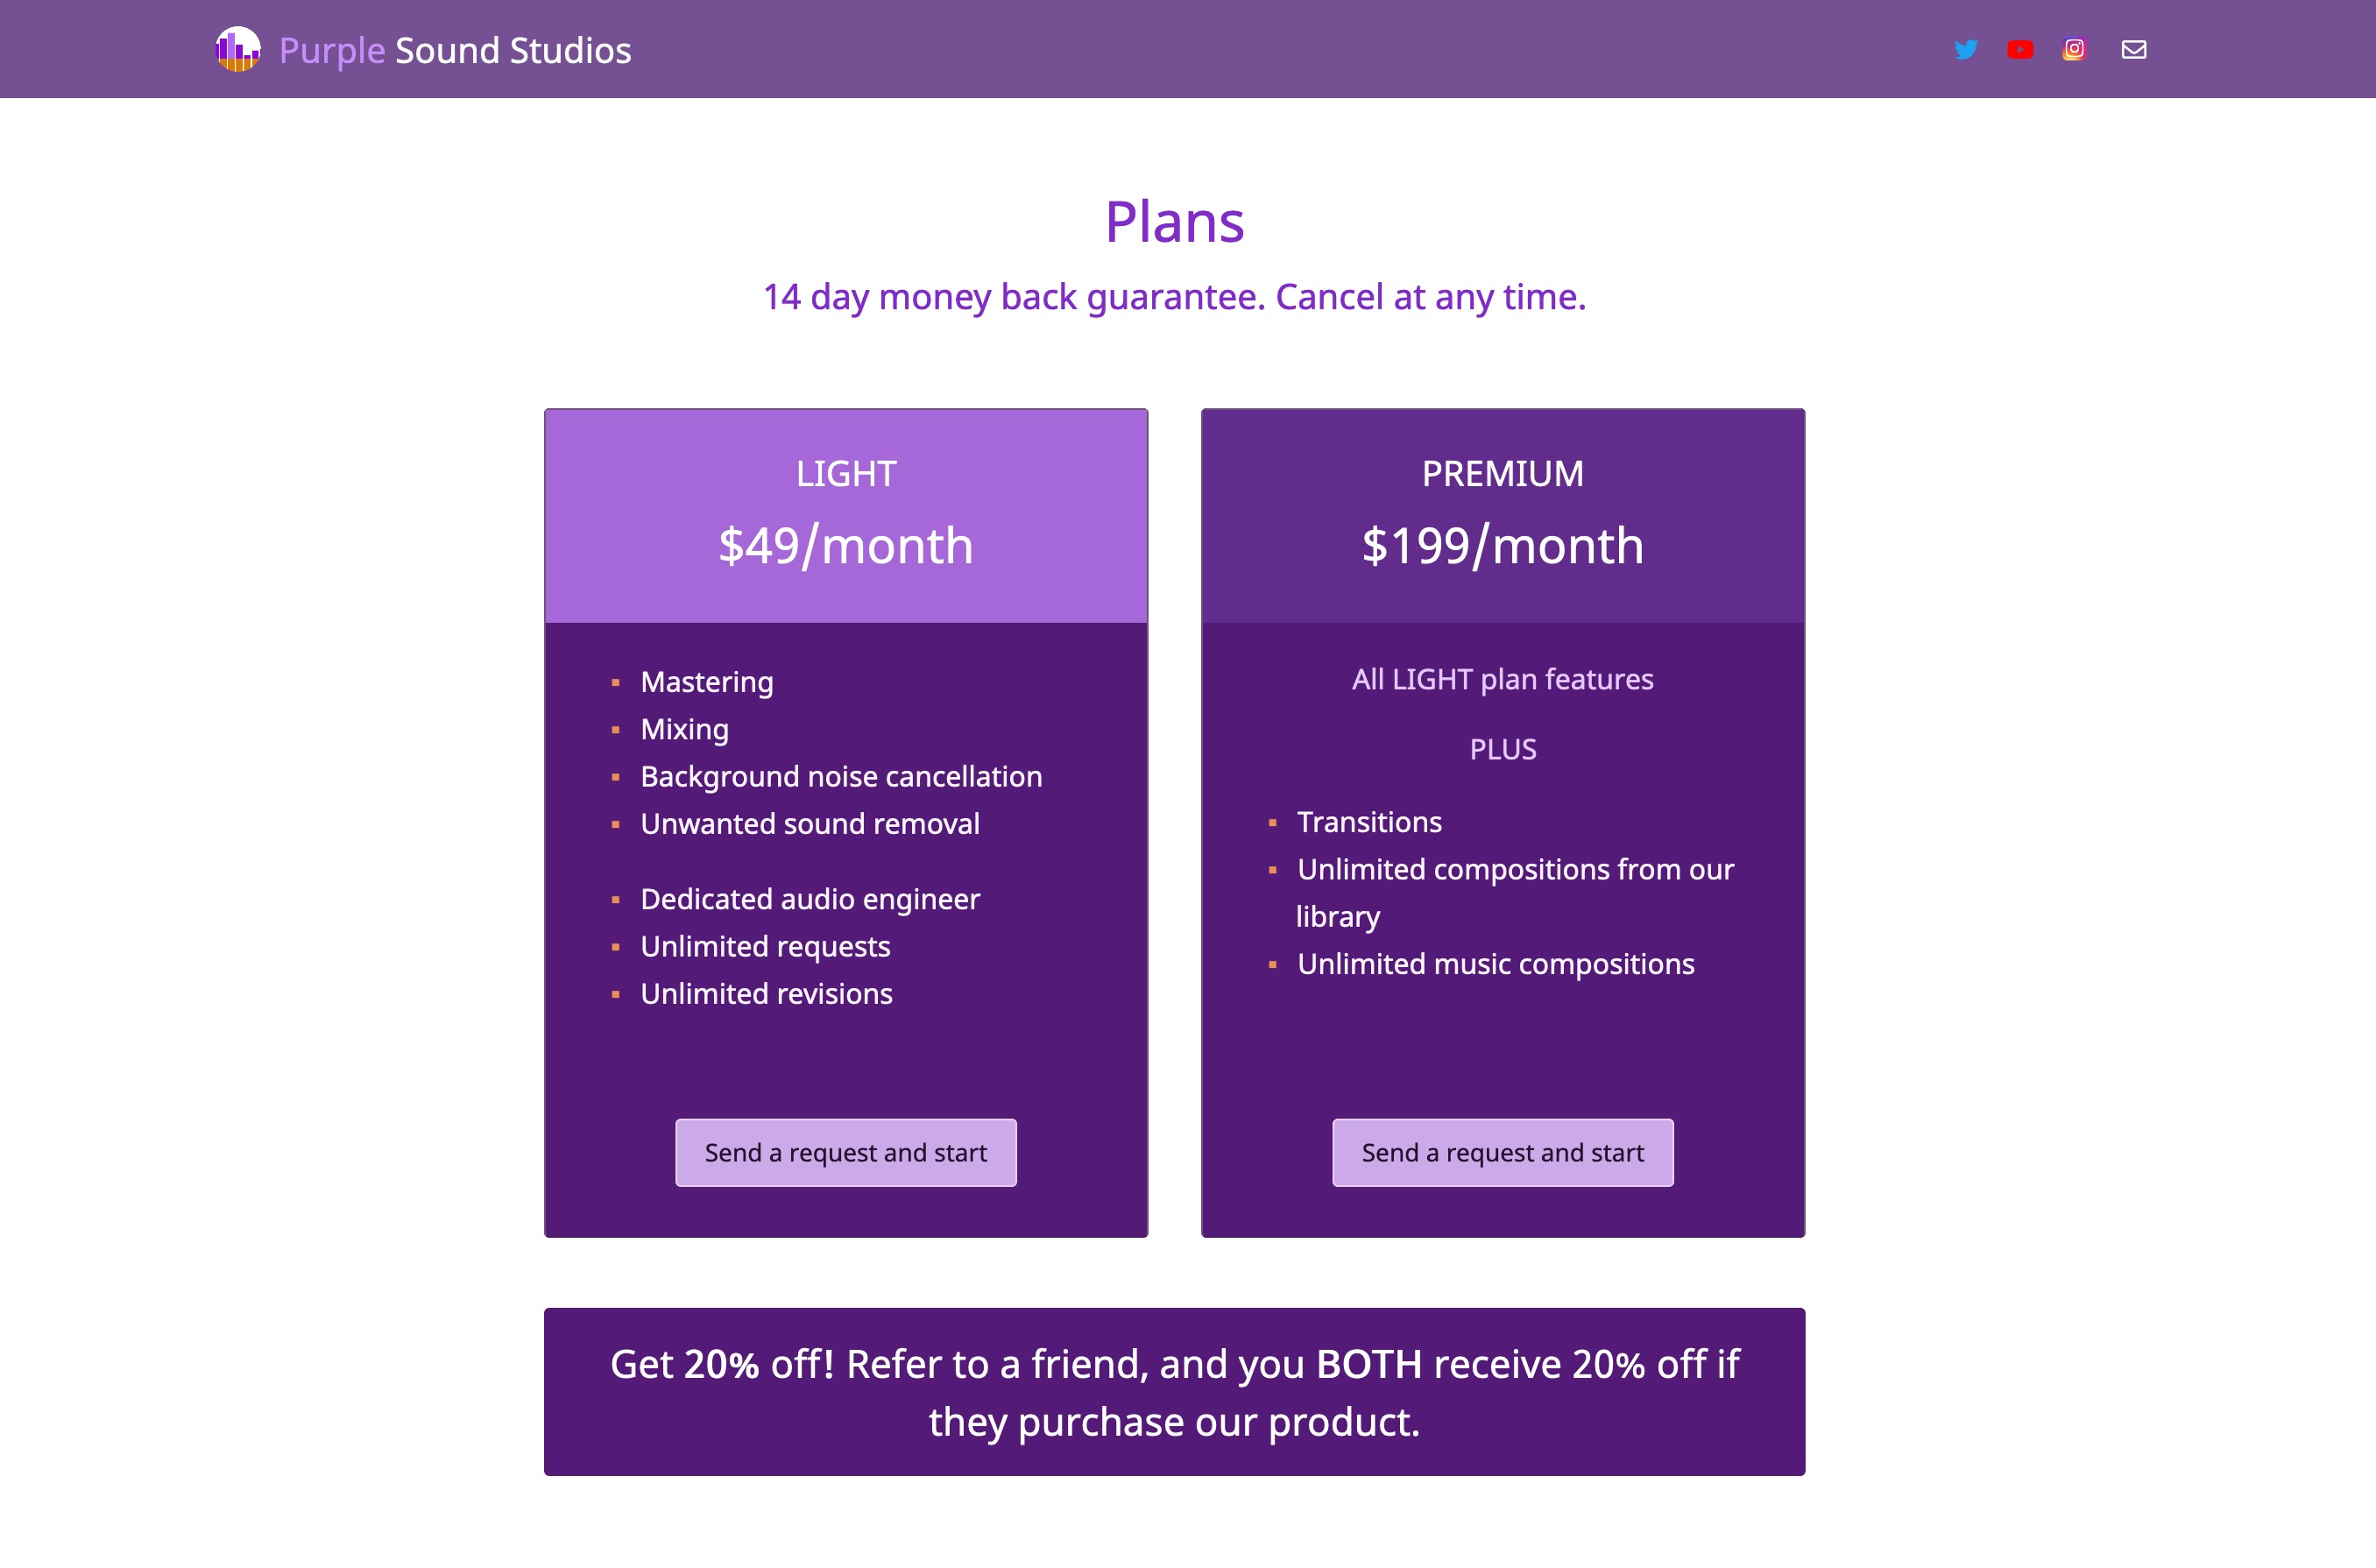
Task: Open the YouTube icon link
Action: [2020, 49]
